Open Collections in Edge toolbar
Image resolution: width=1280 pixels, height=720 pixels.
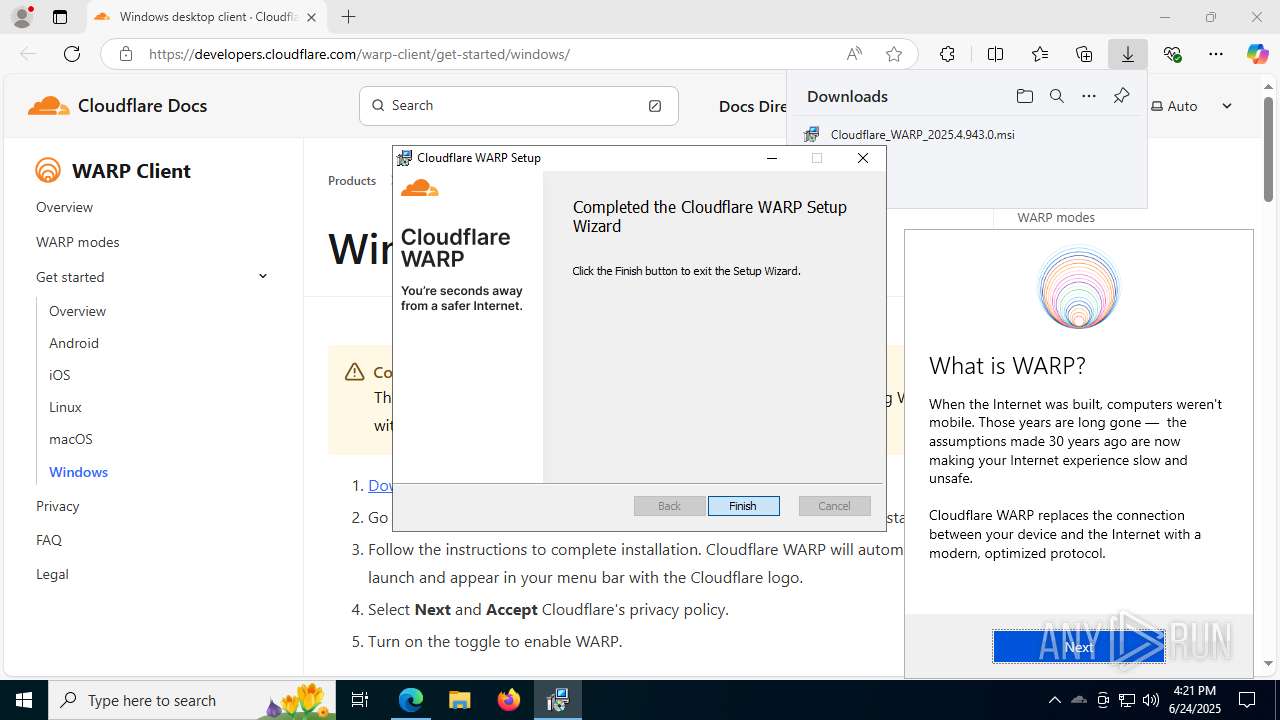1084,54
